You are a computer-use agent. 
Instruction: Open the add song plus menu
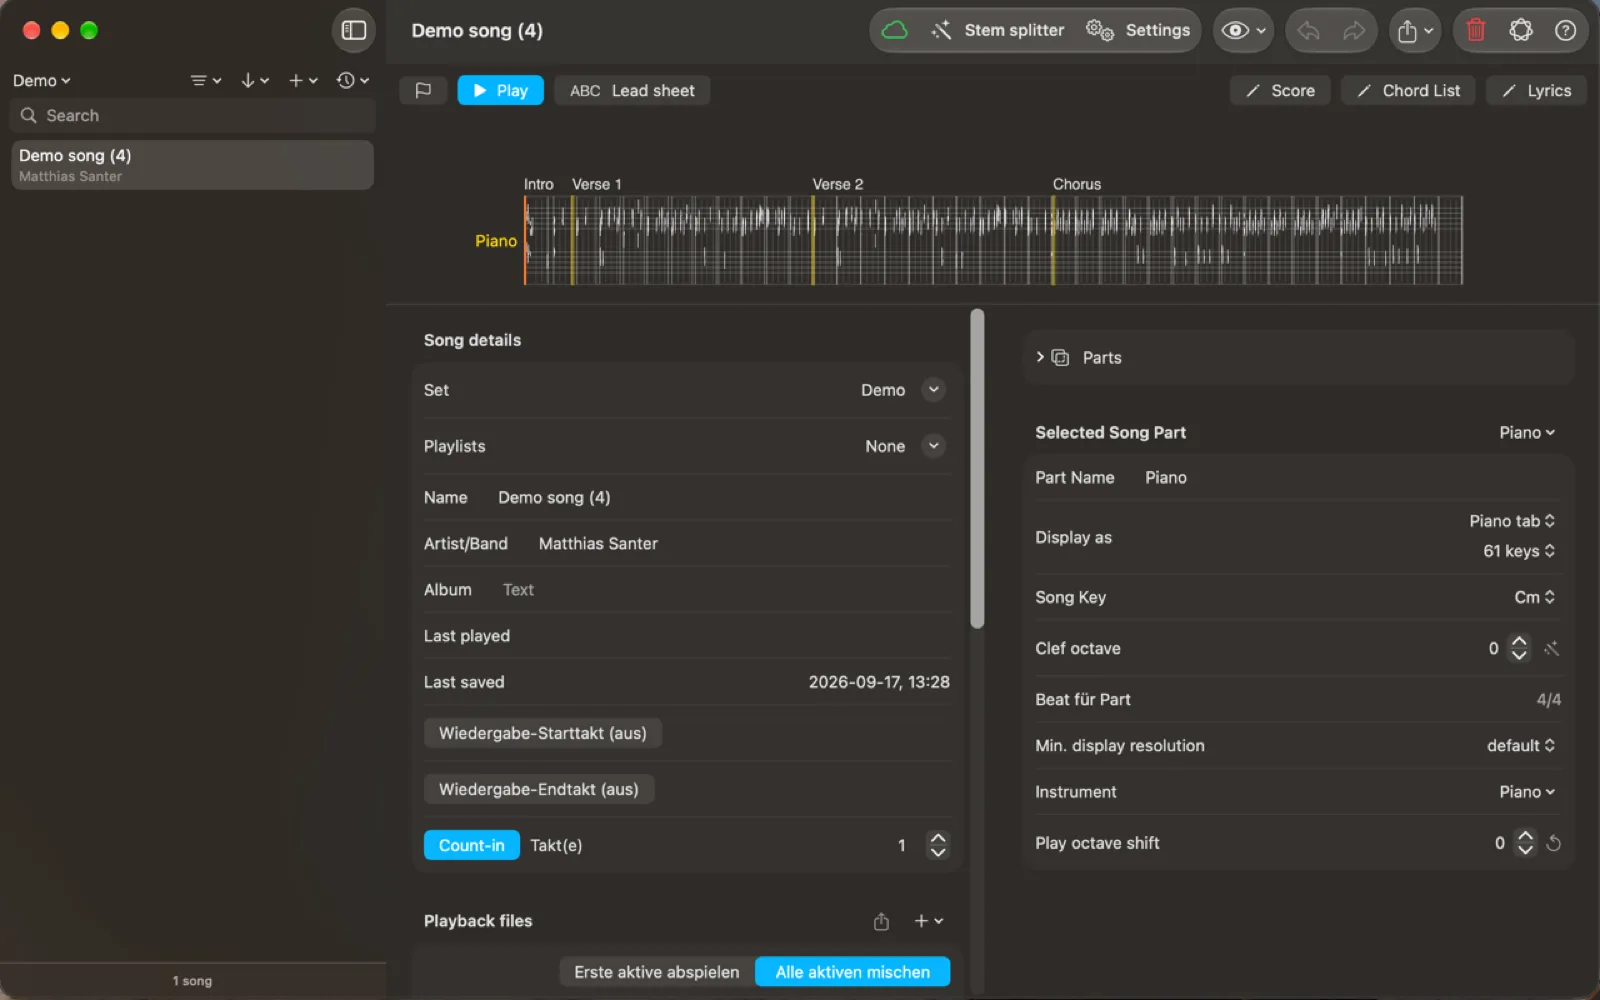[303, 80]
